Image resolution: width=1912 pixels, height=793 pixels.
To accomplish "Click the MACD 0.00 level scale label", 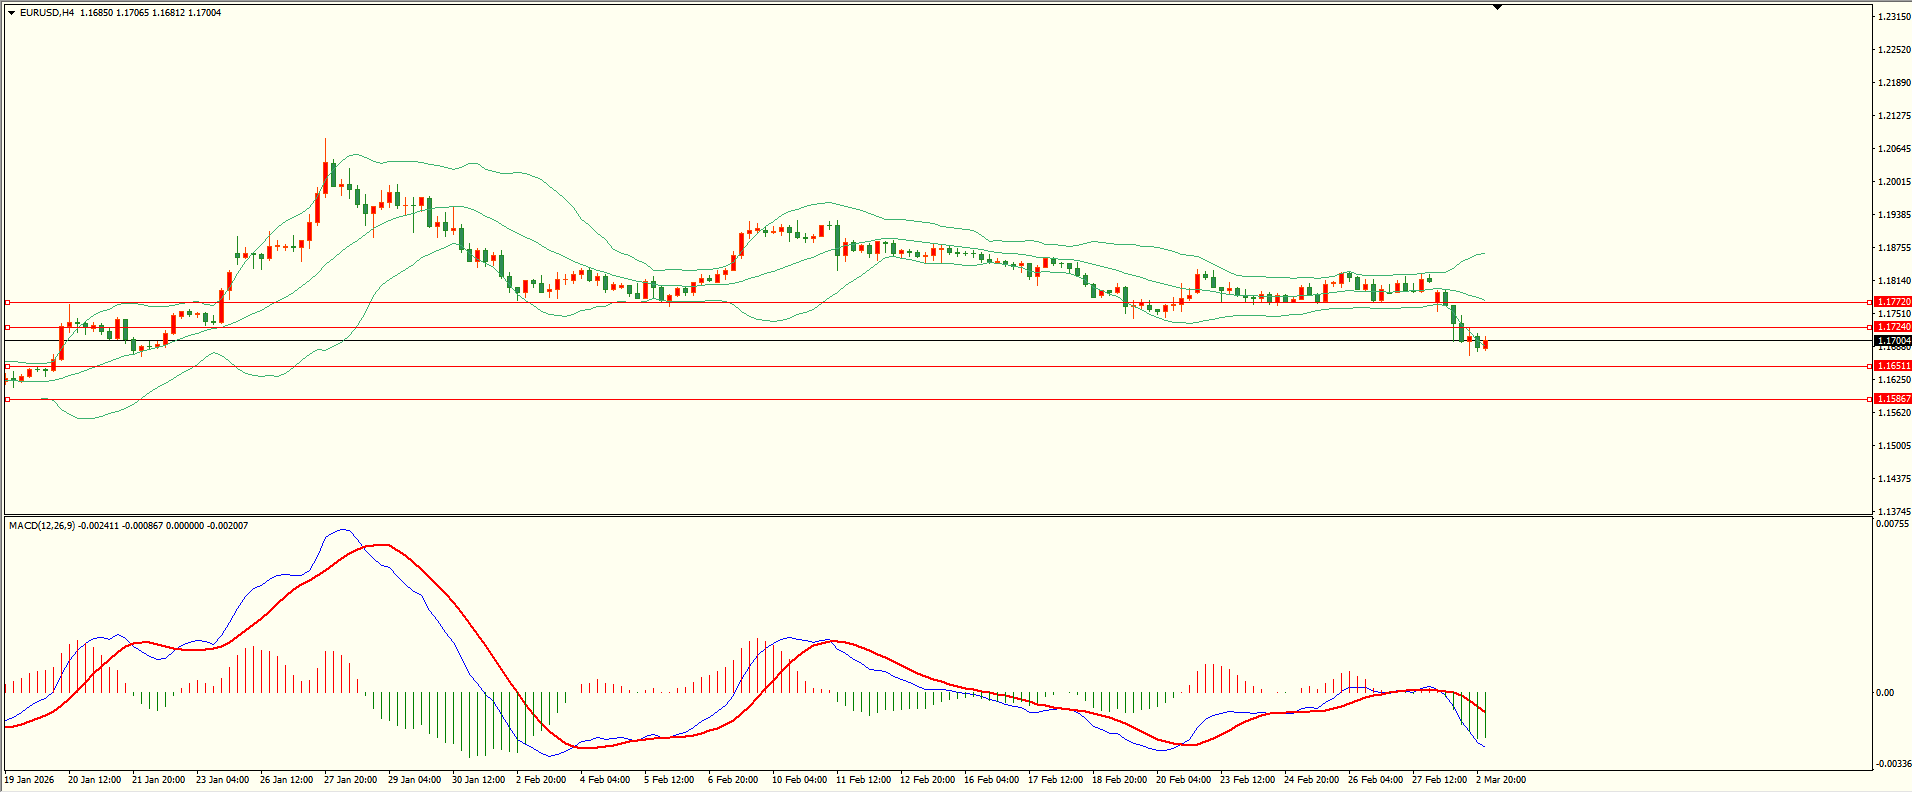I will (x=1885, y=692).
